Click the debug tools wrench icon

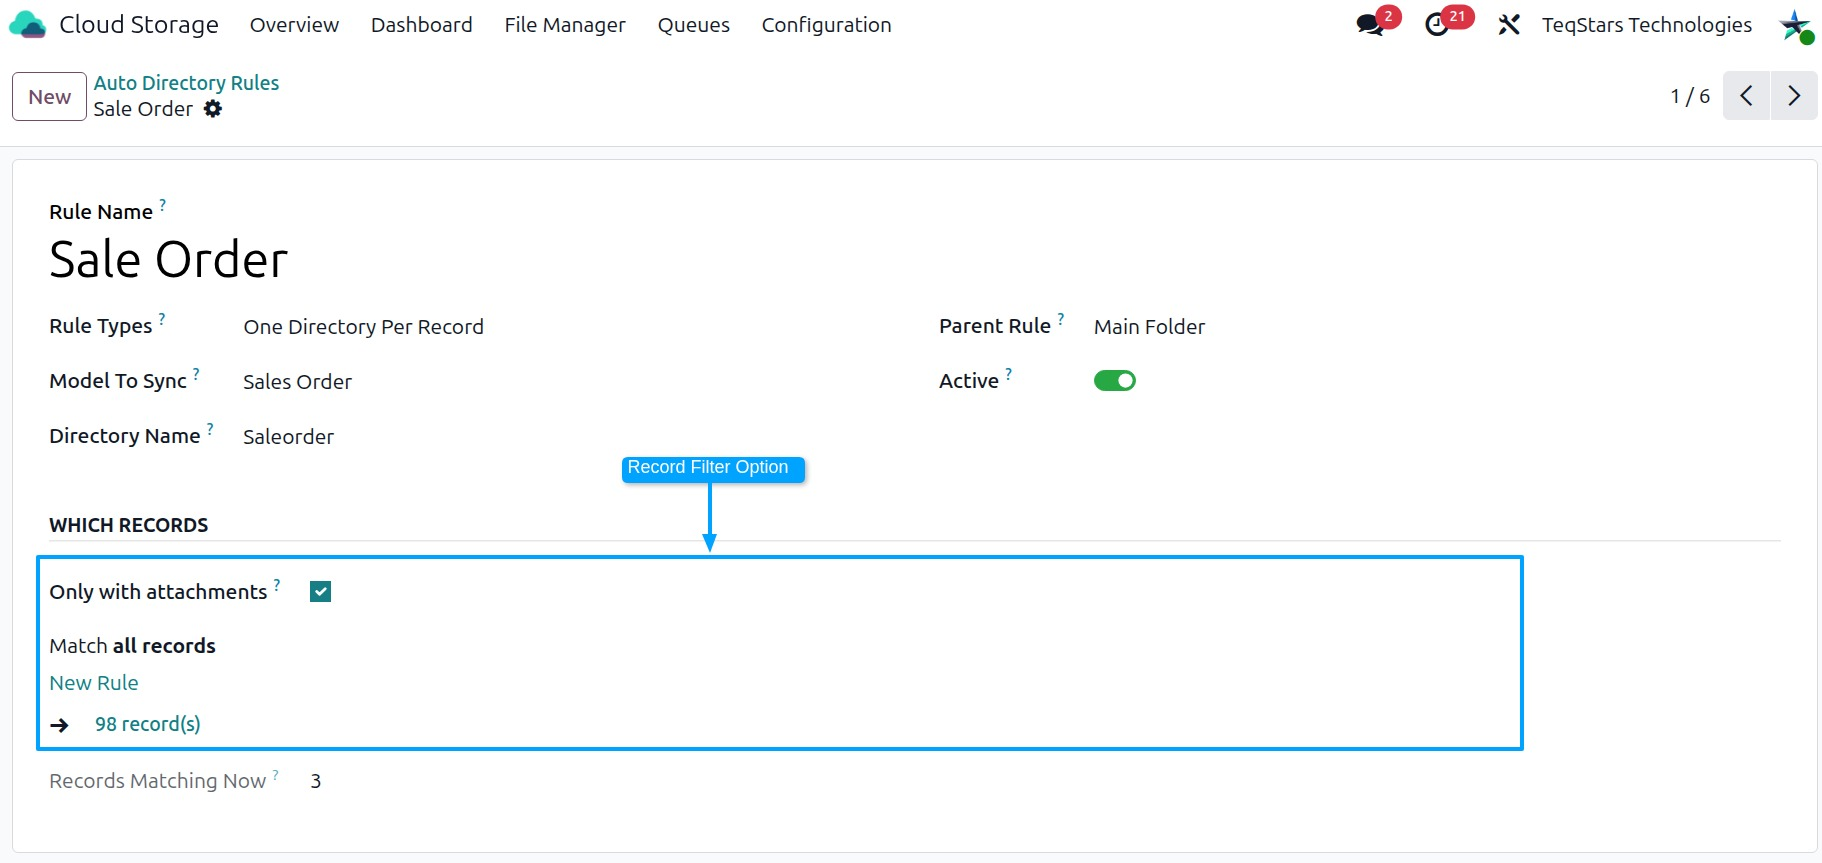coord(1509,25)
